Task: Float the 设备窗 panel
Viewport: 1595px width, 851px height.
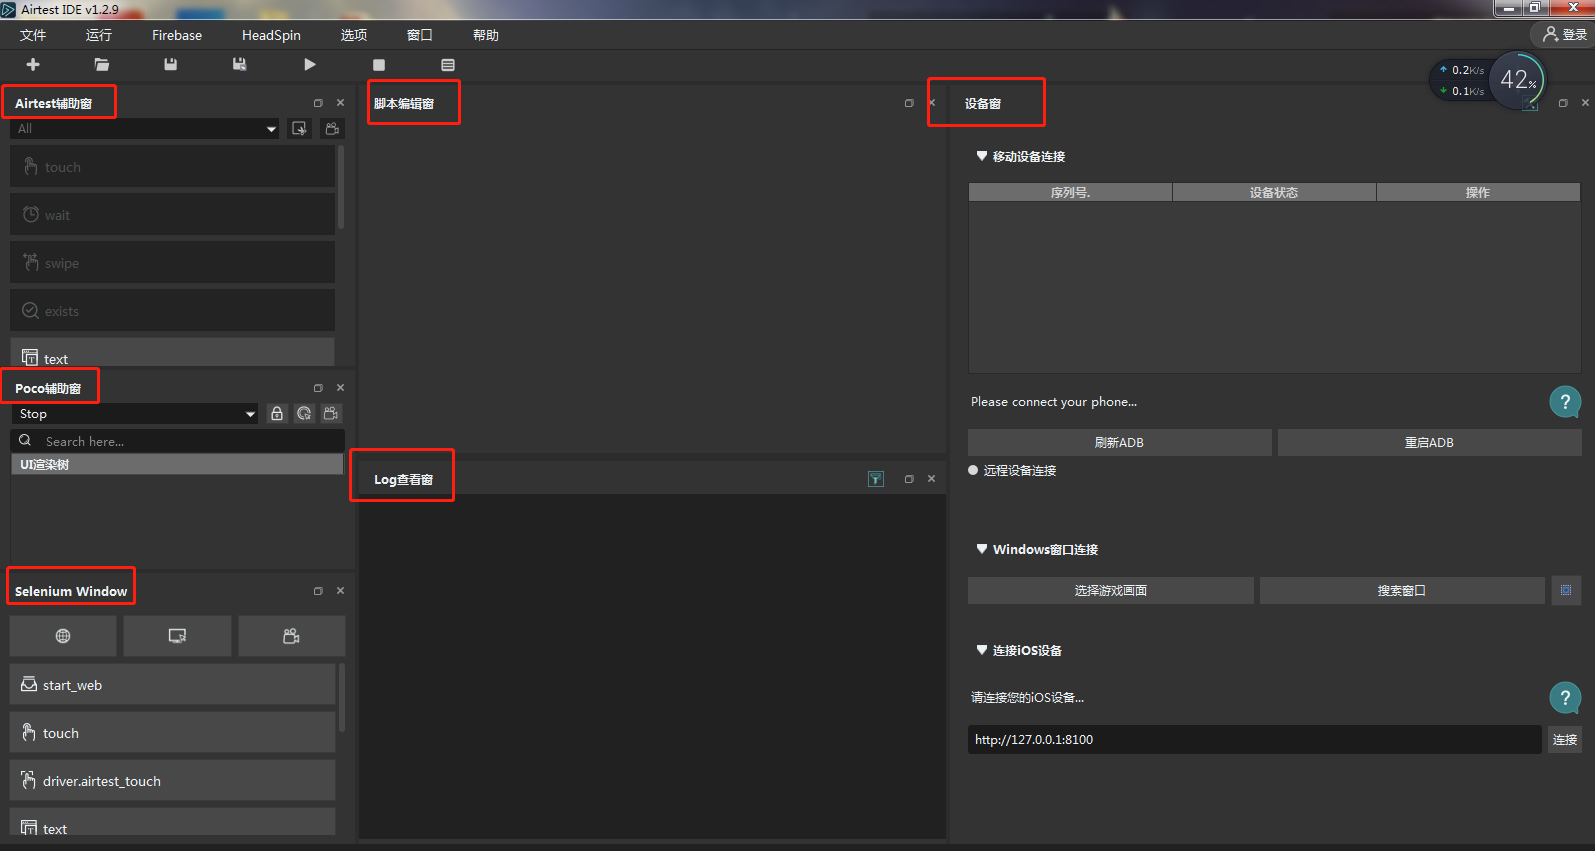Action: 1563,103
